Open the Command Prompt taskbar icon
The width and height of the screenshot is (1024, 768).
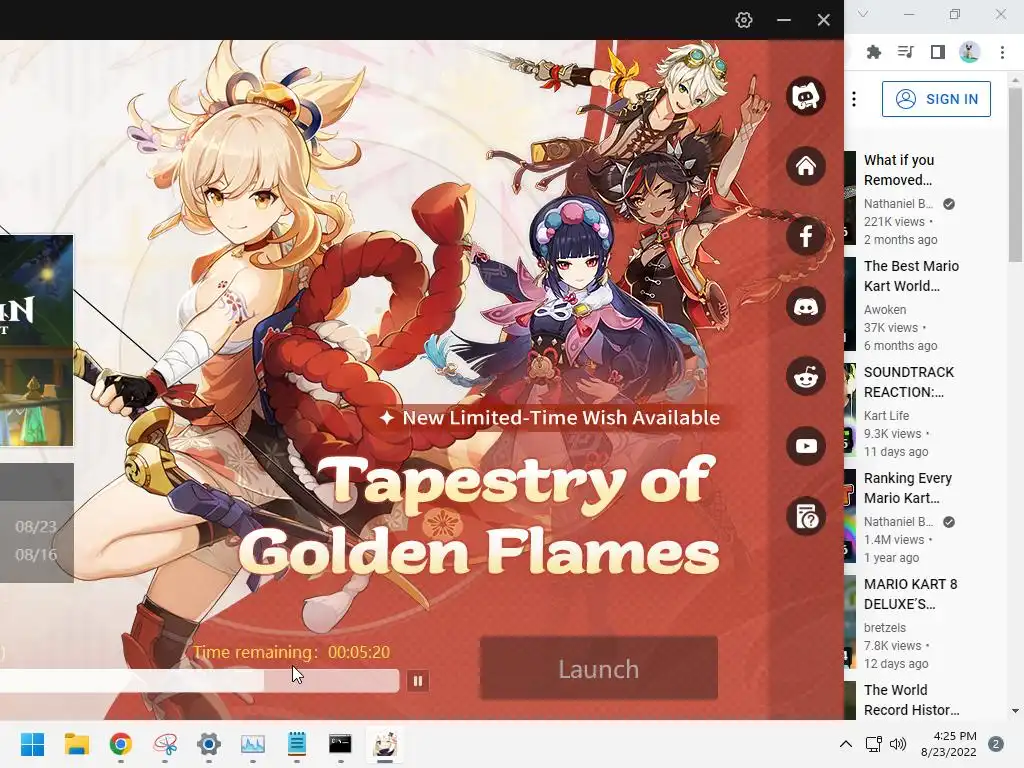[340, 744]
